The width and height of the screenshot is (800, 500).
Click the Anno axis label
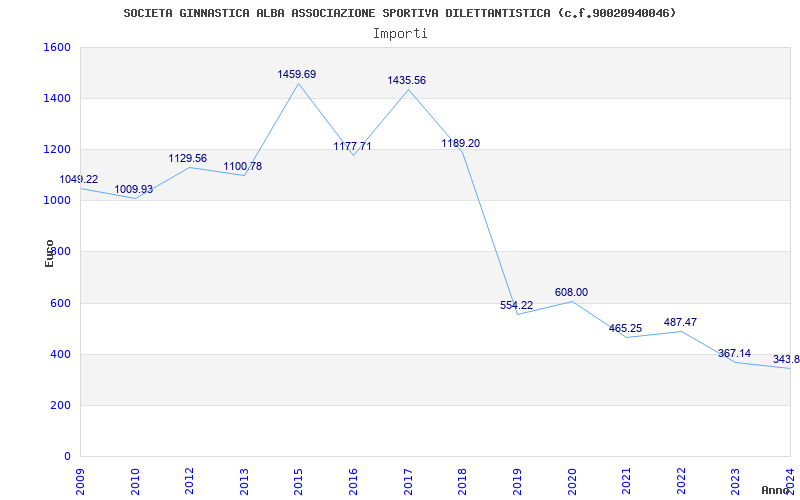(x=775, y=490)
